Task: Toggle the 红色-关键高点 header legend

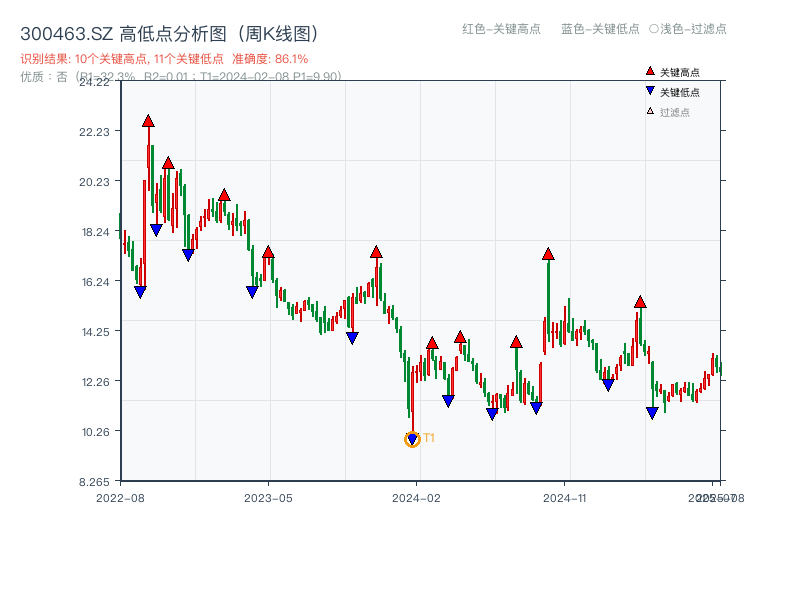Action: click(x=500, y=29)
